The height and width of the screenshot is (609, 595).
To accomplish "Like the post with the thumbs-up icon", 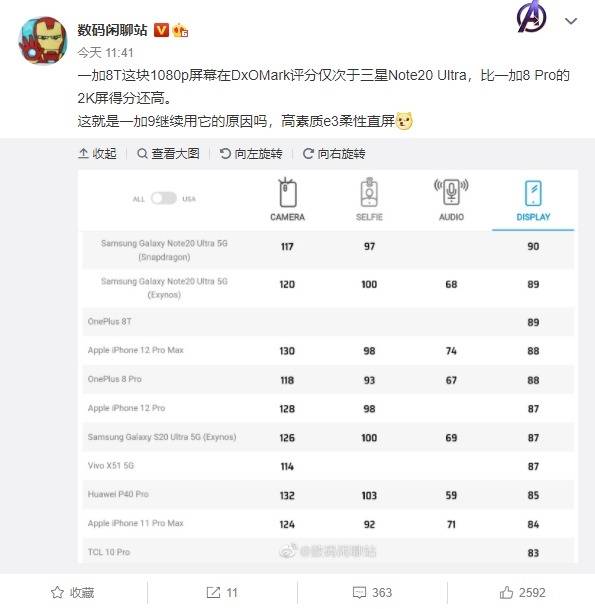I will point(522,592).
